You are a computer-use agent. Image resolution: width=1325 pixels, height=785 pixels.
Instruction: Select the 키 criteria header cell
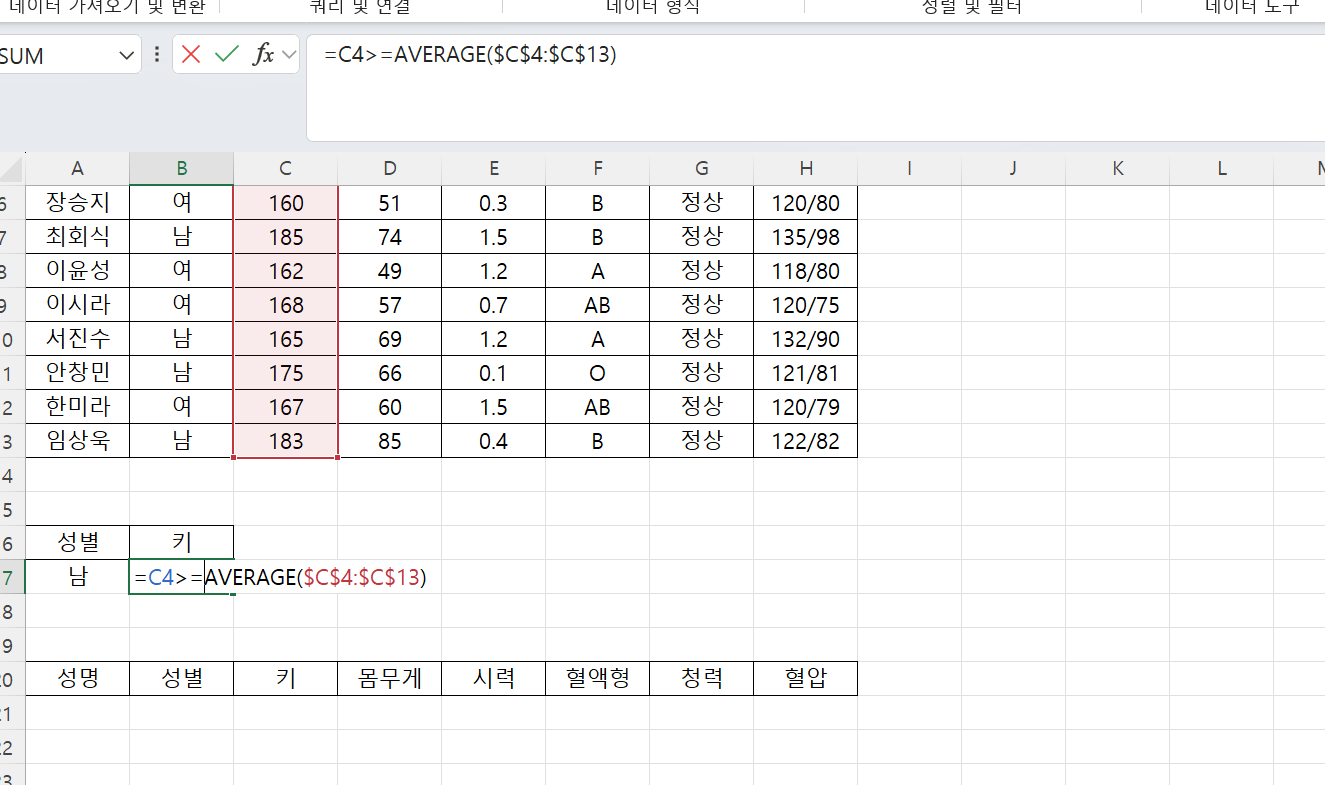(x=182, y=543)
